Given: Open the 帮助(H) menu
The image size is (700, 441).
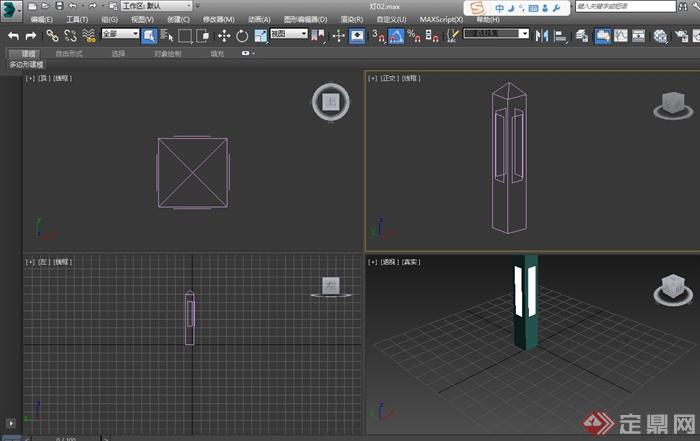Looking at the screenshot, I should tap(488, 20).
